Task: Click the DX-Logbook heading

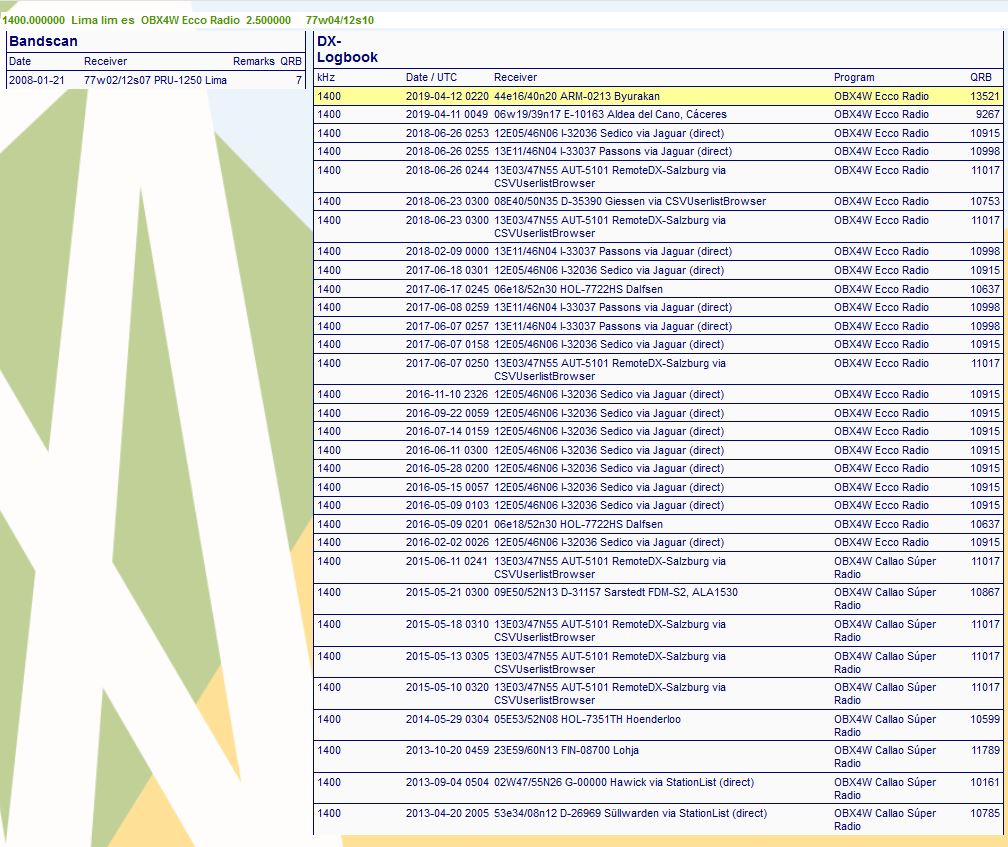Action: pos(347,49)
